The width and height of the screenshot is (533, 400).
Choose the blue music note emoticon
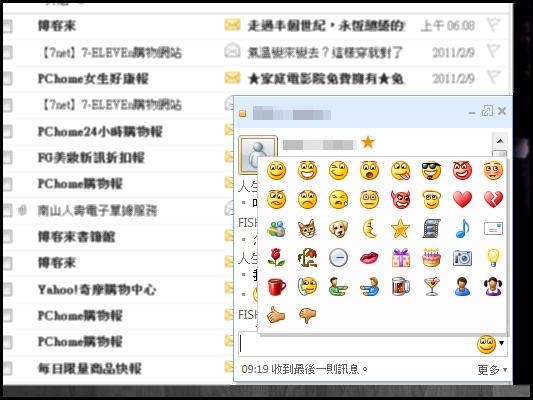(x=462, y=228)
